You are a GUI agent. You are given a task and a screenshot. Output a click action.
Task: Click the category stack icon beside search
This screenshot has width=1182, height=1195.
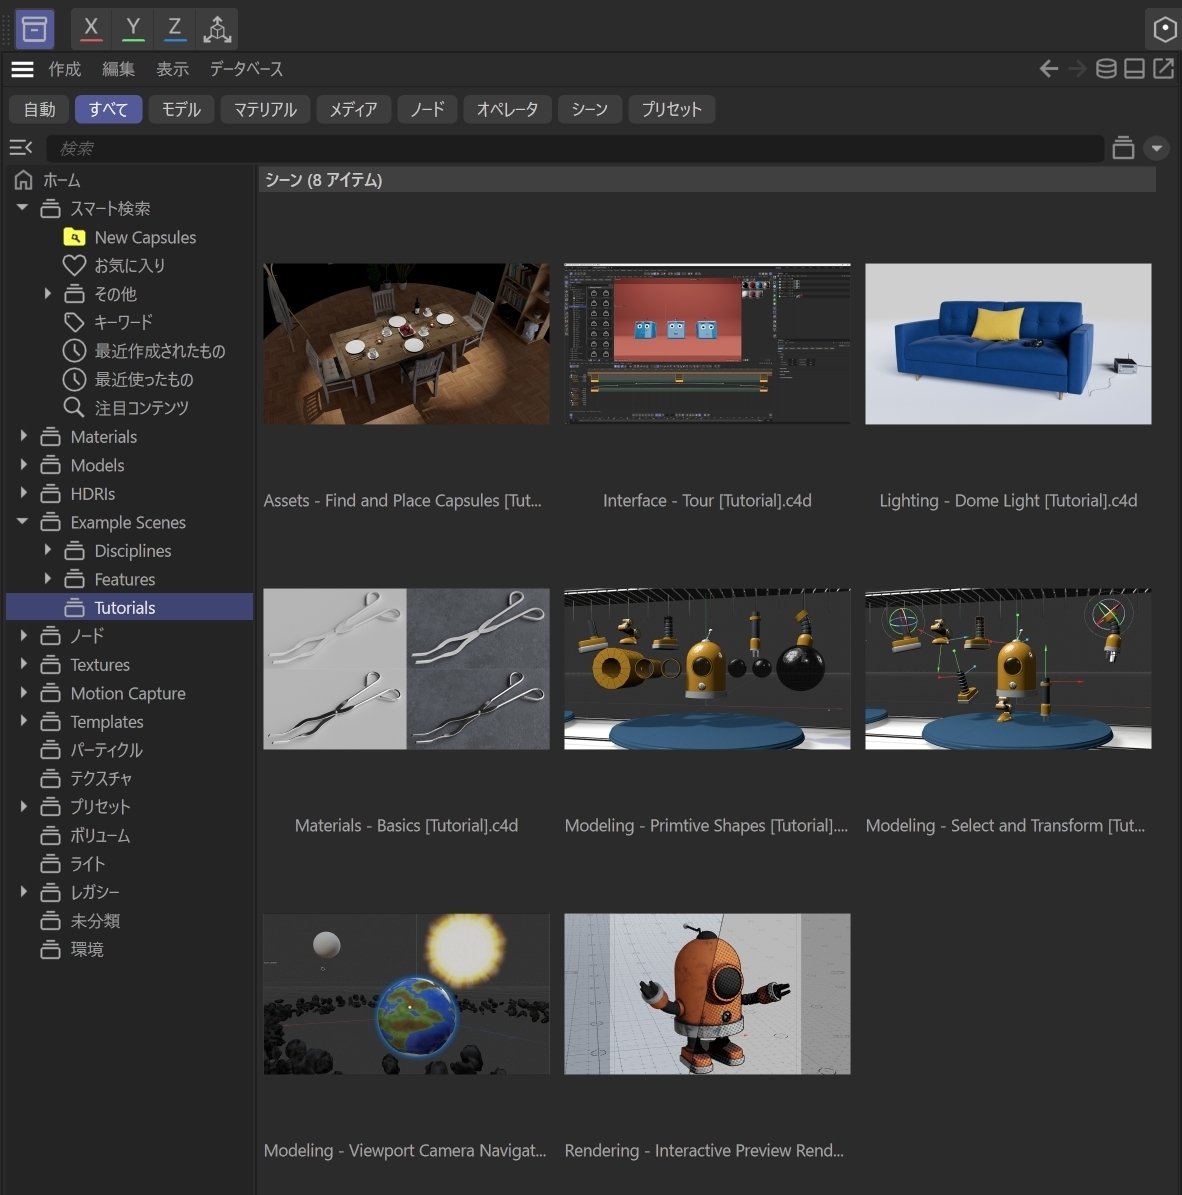click(x=1123, y=148)
